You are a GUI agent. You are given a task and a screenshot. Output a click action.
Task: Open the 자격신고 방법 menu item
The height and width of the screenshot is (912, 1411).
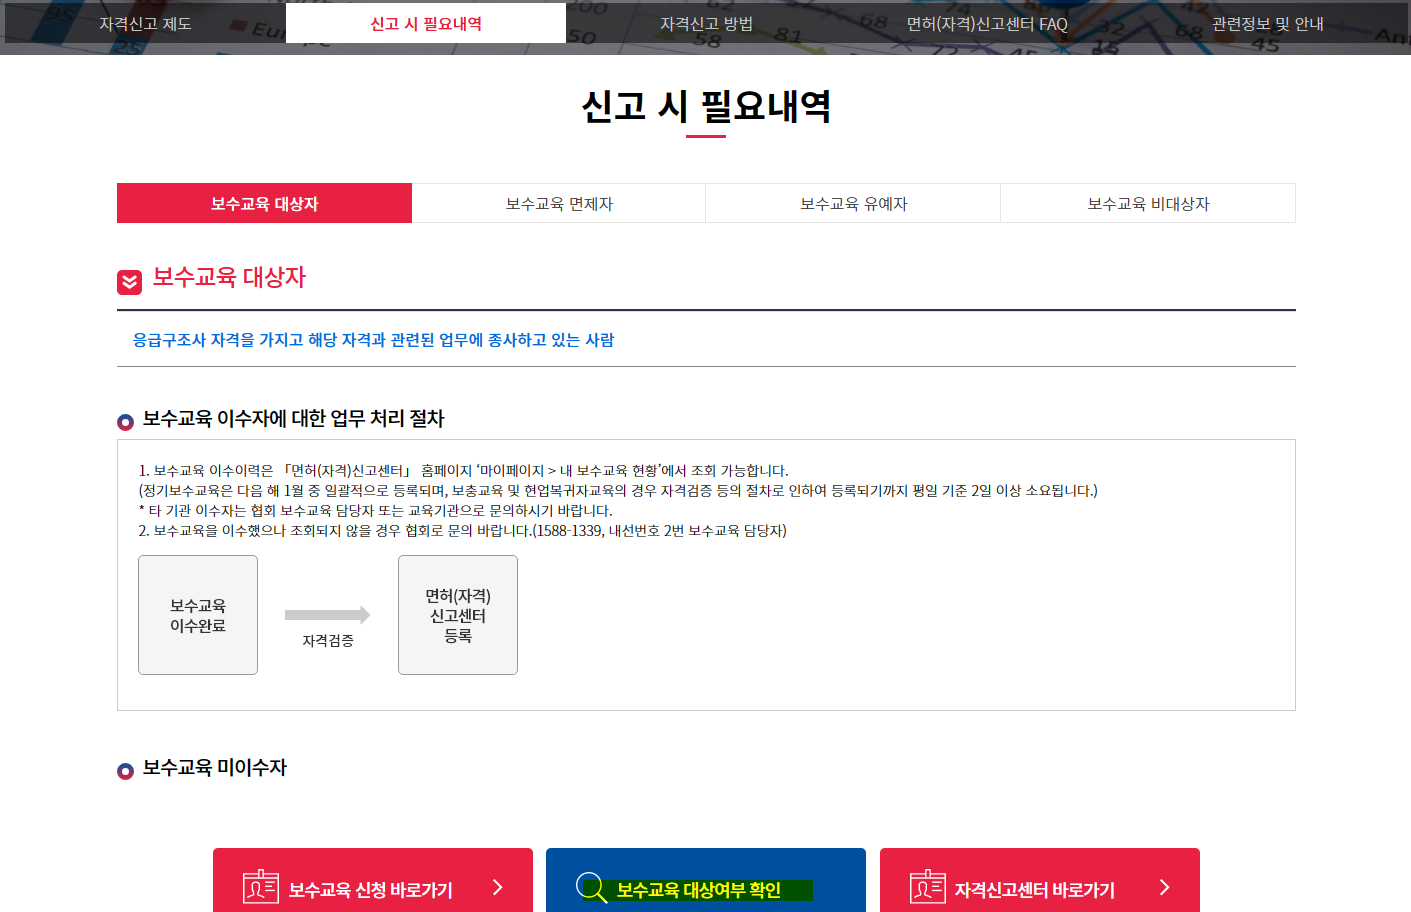point(707,24)
